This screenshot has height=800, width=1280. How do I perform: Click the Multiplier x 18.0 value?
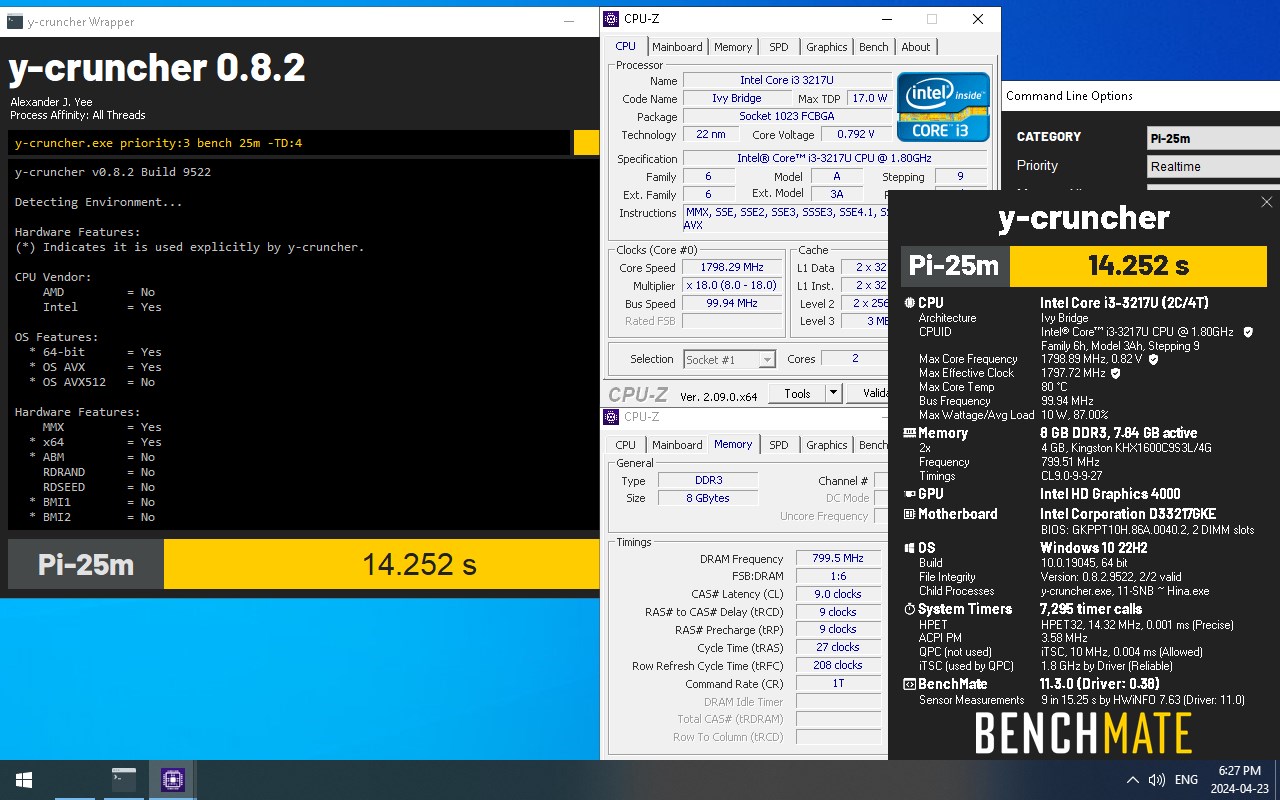732,286
